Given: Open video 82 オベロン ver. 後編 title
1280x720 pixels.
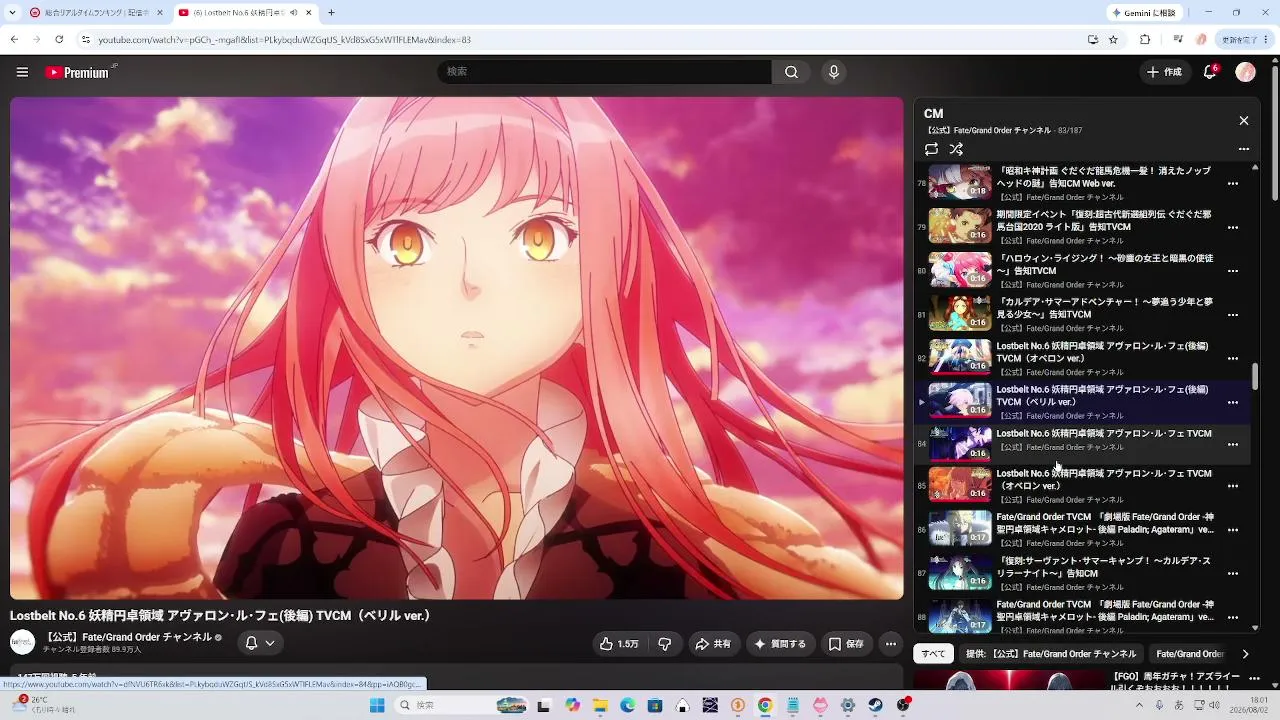Looking at the screenshot, I should coord(1102,352).
